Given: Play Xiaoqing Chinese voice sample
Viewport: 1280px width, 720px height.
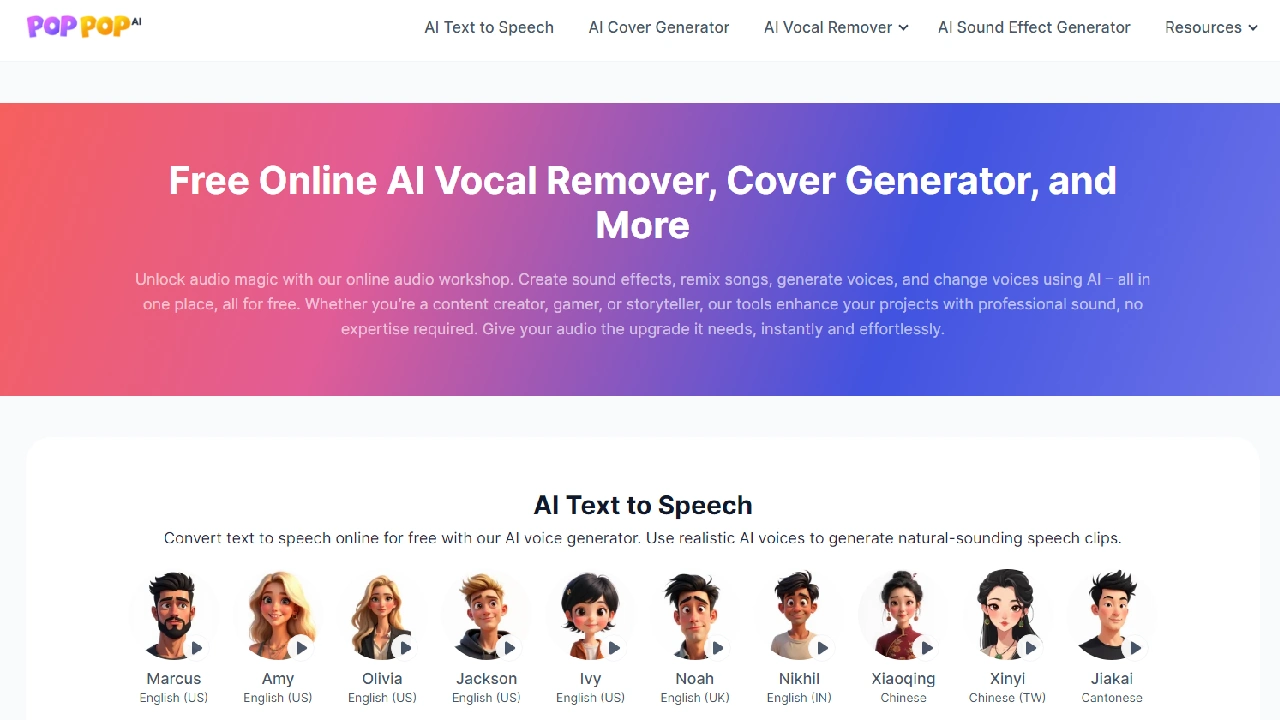Looking at the screenshot, I should point(927,648).
